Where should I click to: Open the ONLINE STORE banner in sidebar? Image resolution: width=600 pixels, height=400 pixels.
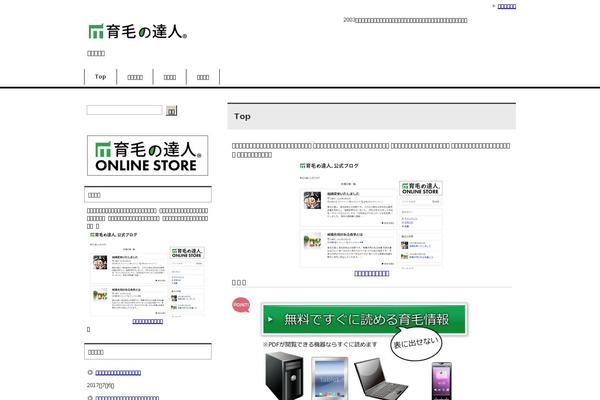148,155
